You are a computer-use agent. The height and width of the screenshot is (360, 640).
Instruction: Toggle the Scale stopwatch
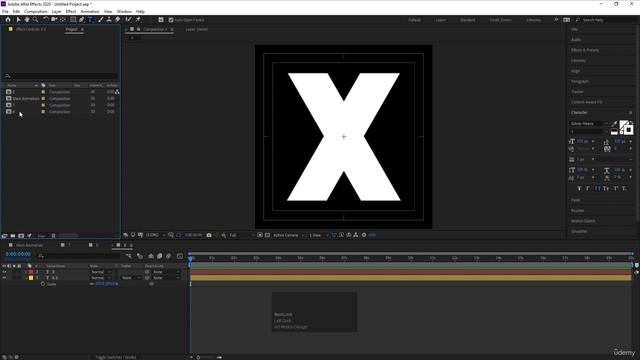click(x=43, y=284)
